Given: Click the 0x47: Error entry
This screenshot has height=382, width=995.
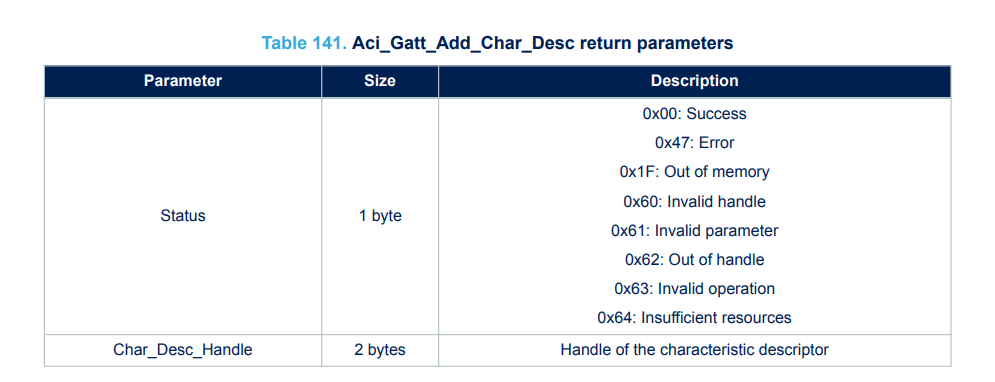Looking at the screenshot, I should point(694,143).
